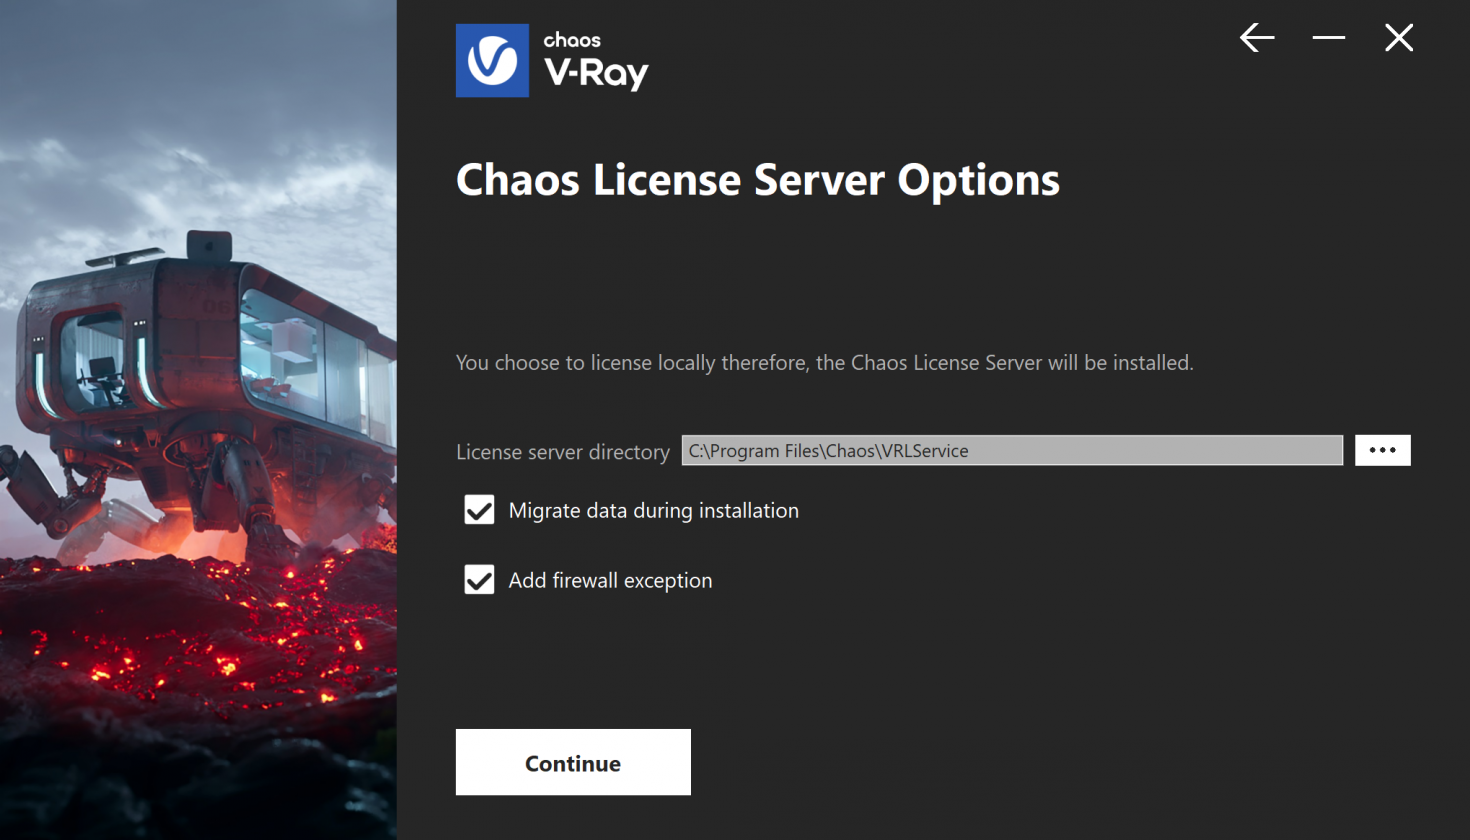This screenshot has width=1470, height=840.
Task: Click the Add firewall exception checkmark
Action: click(479, 580)
